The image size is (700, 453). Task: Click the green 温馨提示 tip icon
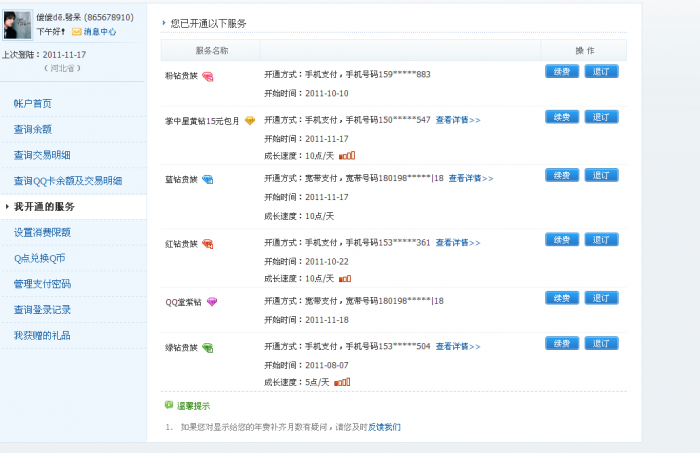pos(169,405)
